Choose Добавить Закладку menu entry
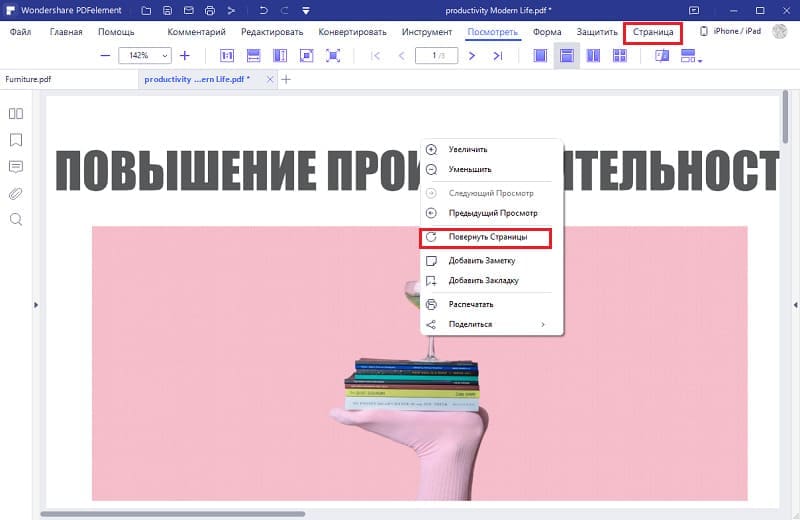The height and width of the screenshot is (520, 800). coord(491,280)
